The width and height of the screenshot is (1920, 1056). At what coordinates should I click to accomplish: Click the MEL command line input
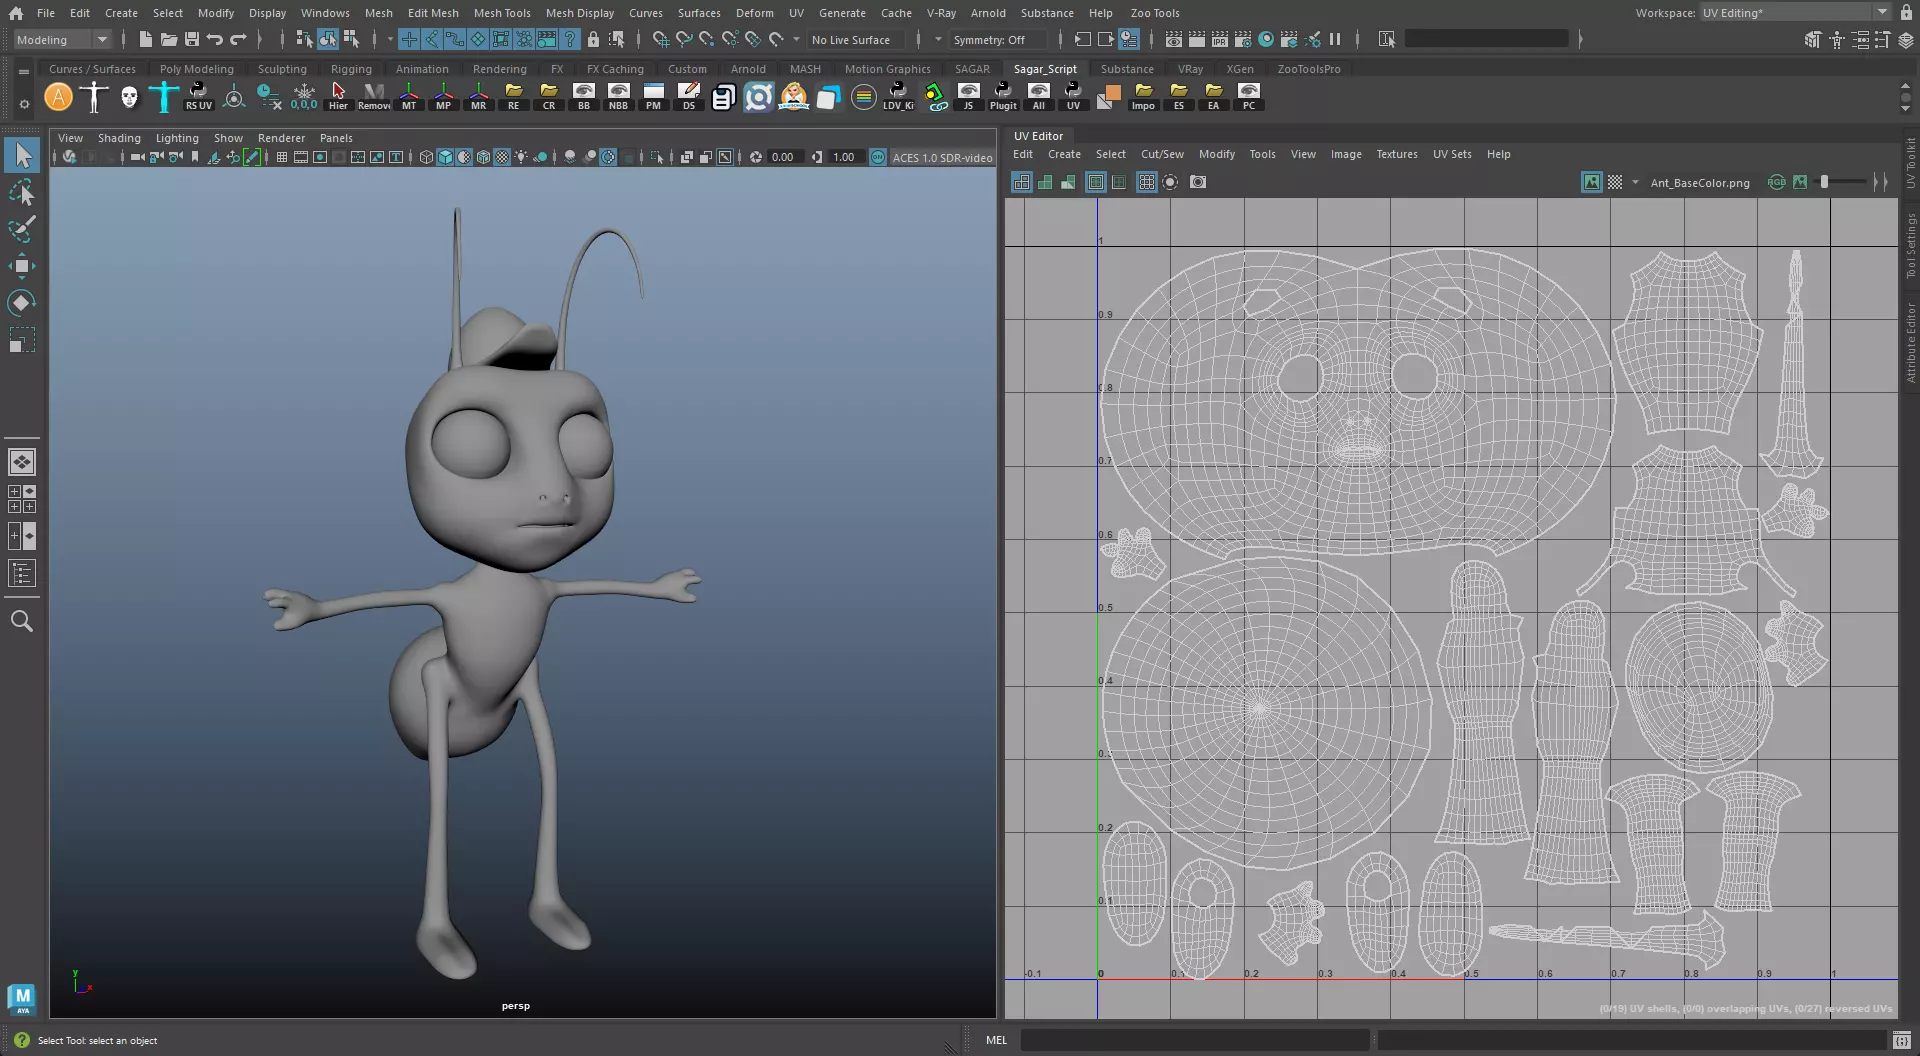click(1194, 1040)
